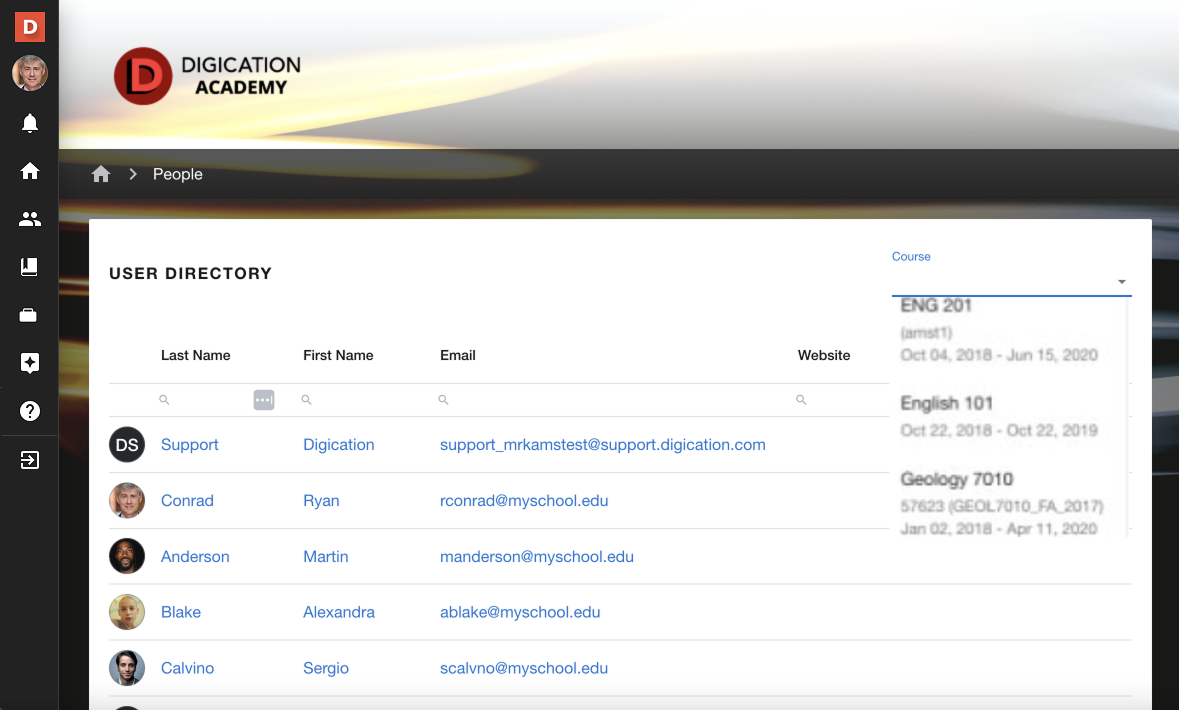The image size is (1179, 710).
Task: Open the Sergio first name link
Action: pos(326,668)
